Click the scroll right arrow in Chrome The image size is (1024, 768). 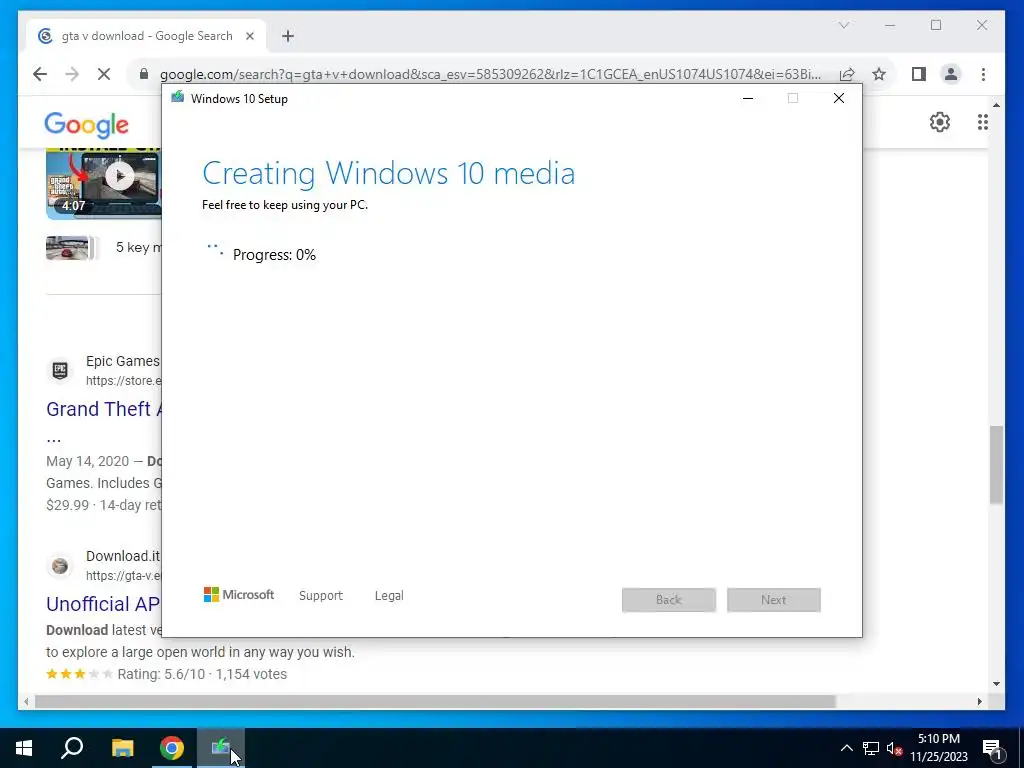(980, 701)
